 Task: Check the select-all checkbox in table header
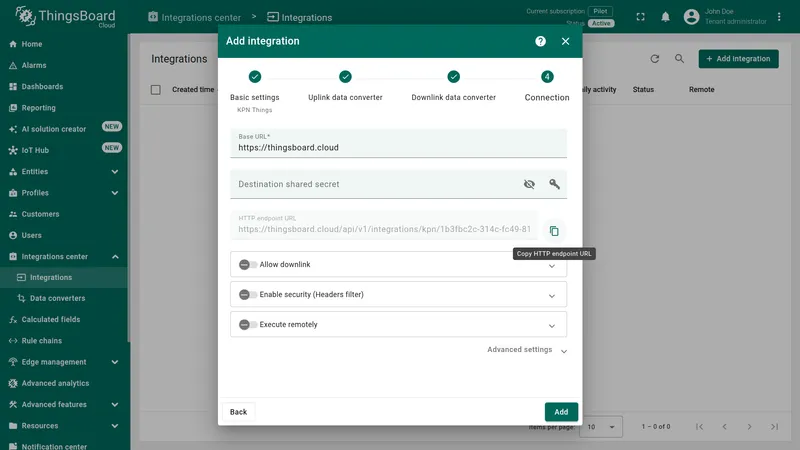(156, 90)
